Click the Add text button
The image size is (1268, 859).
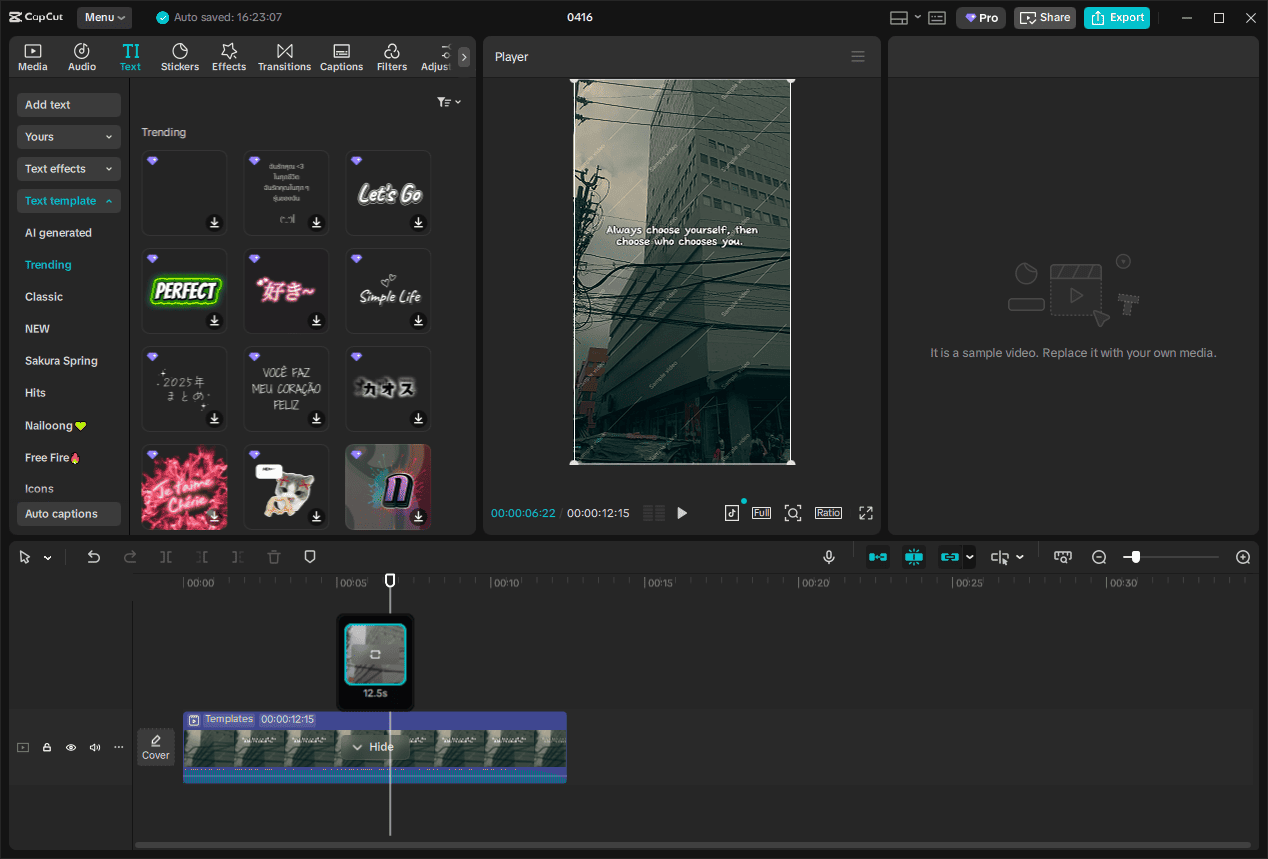click(x=68, y=104)
